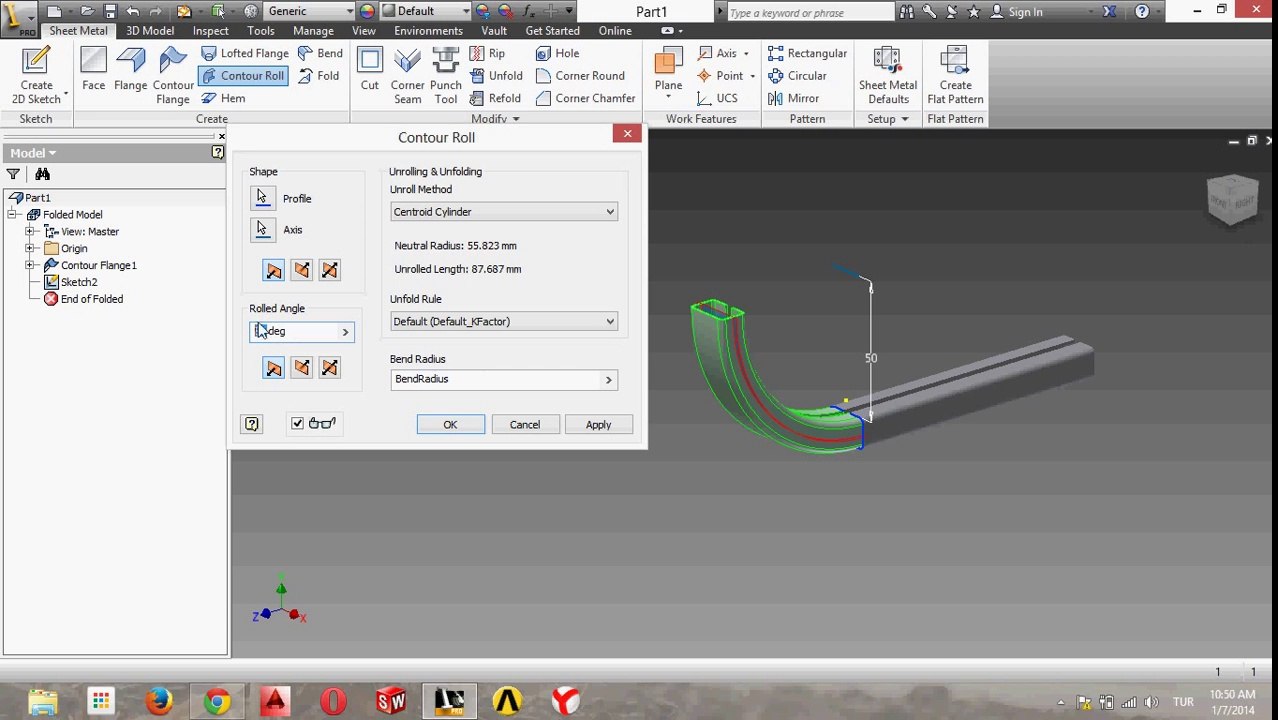Image resolution: width=1278 pixels, height=720 pixels.
Task: Apply the Rectangular pattern tool
Action: (807, 53)
